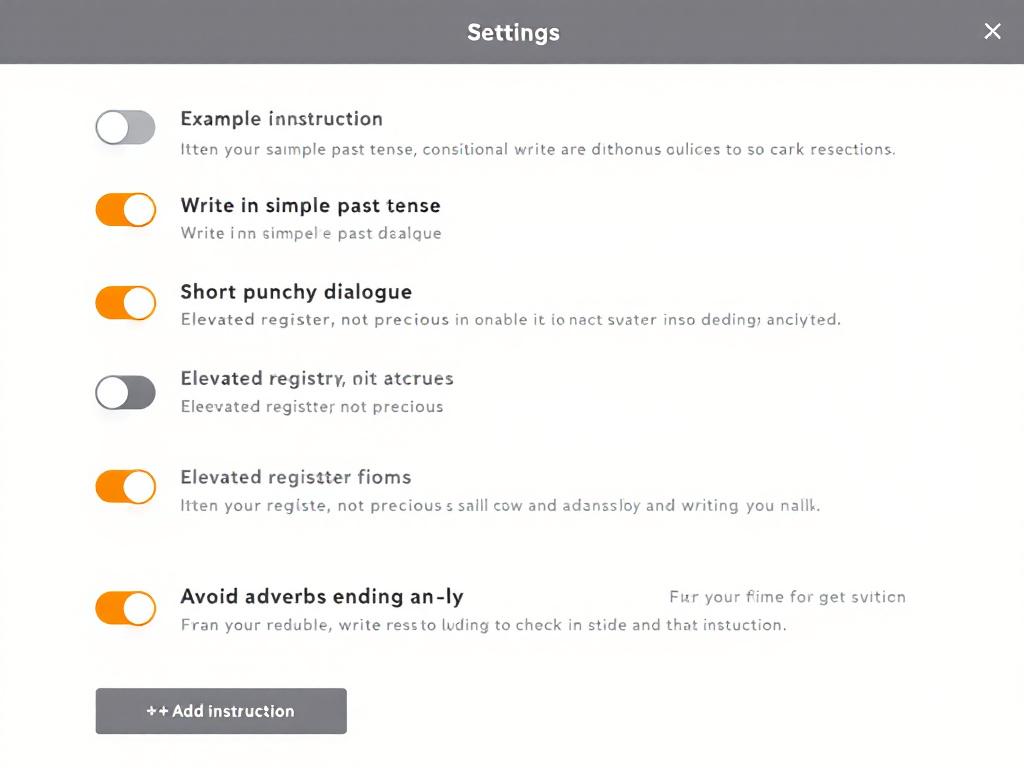The image size is (1024, 768).
Task: Click the Elevated registry, nit atcrues title
Action: [316, 379]
